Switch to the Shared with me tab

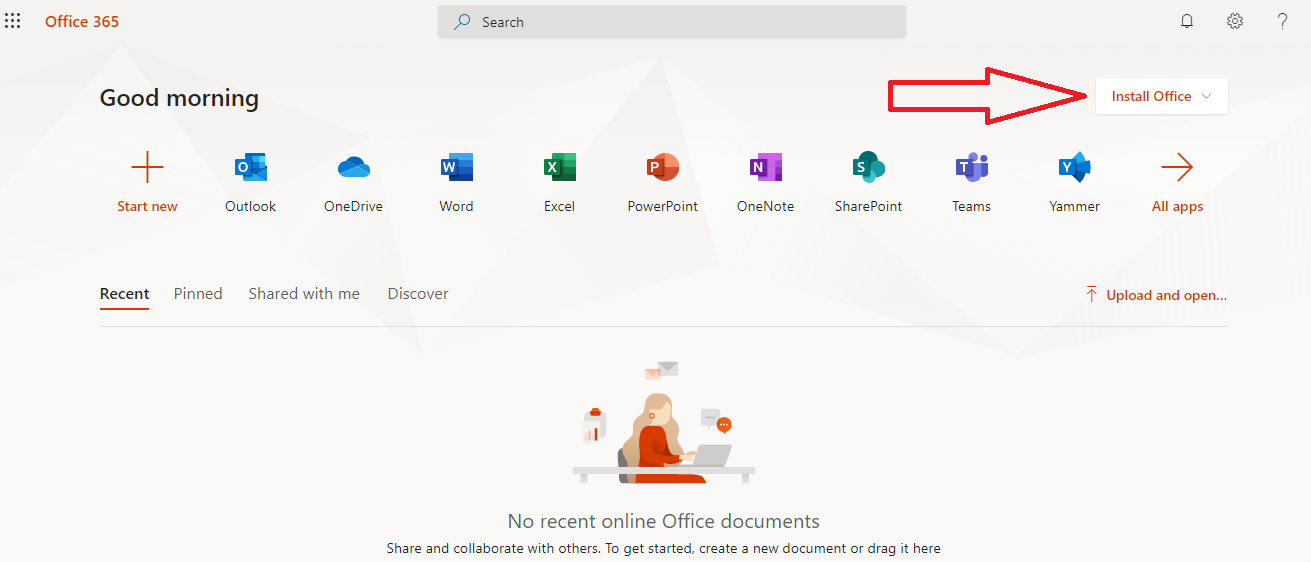coord(304,294)
